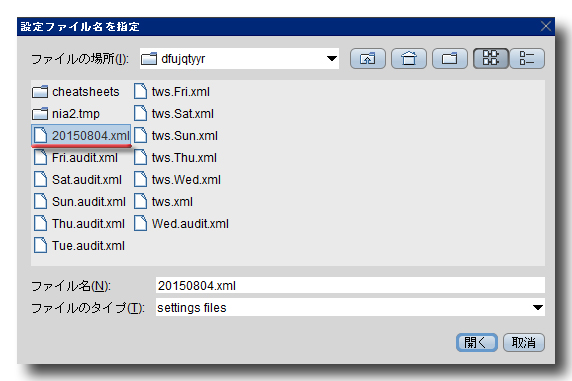
Task: Click the 開く open button
Action: point(476,342)
